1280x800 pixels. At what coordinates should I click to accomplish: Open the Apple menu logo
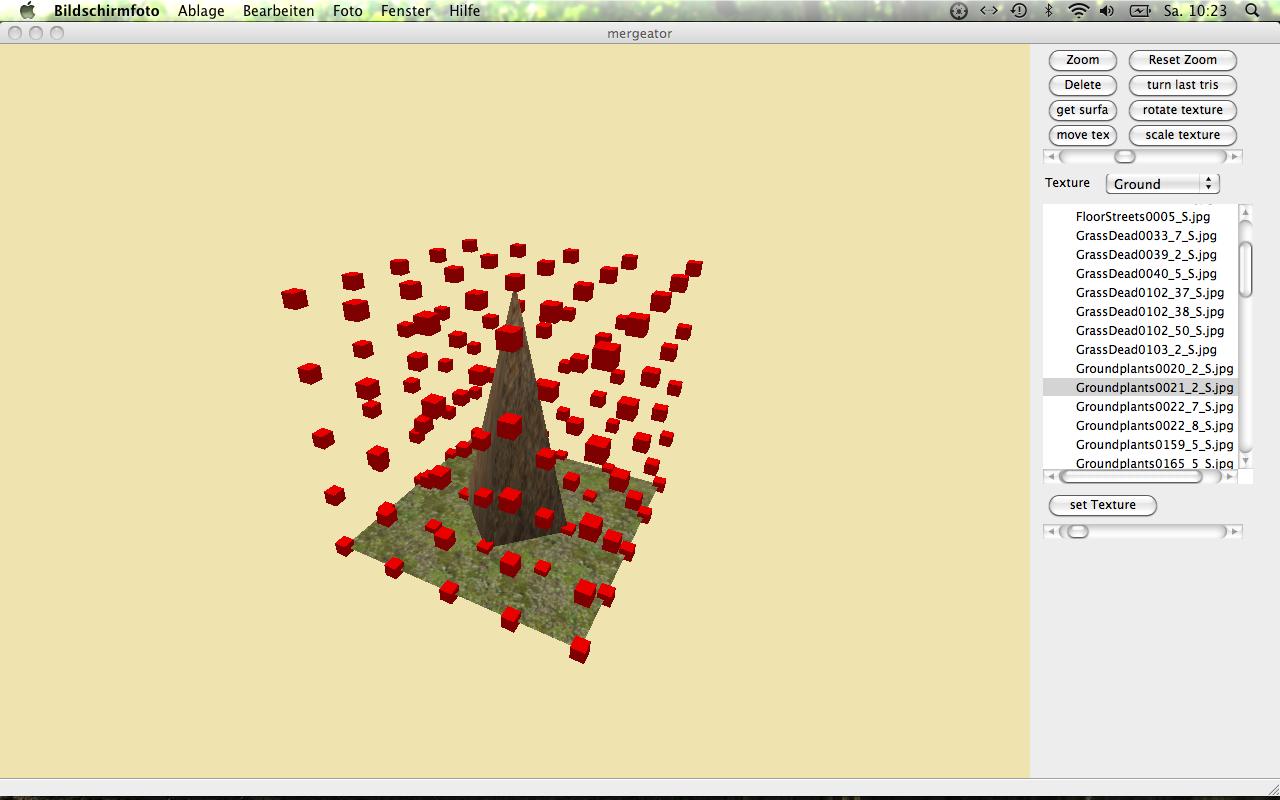tap(28, 11)
